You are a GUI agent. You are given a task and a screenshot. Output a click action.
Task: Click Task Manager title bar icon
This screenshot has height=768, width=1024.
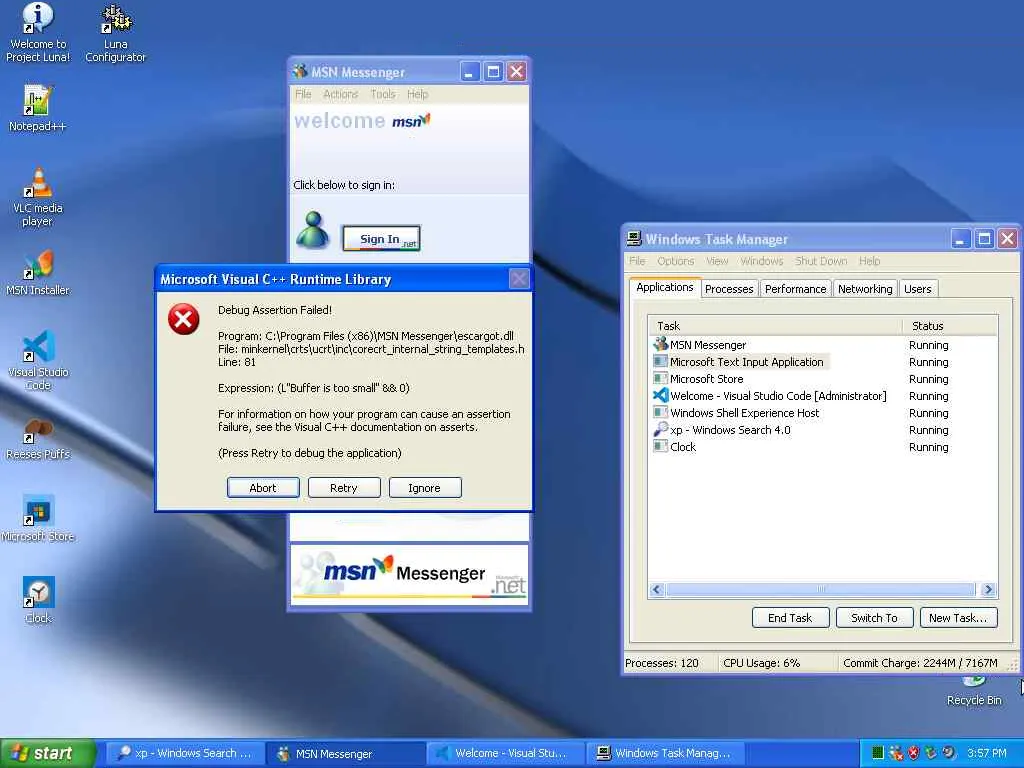click(633, 238)
